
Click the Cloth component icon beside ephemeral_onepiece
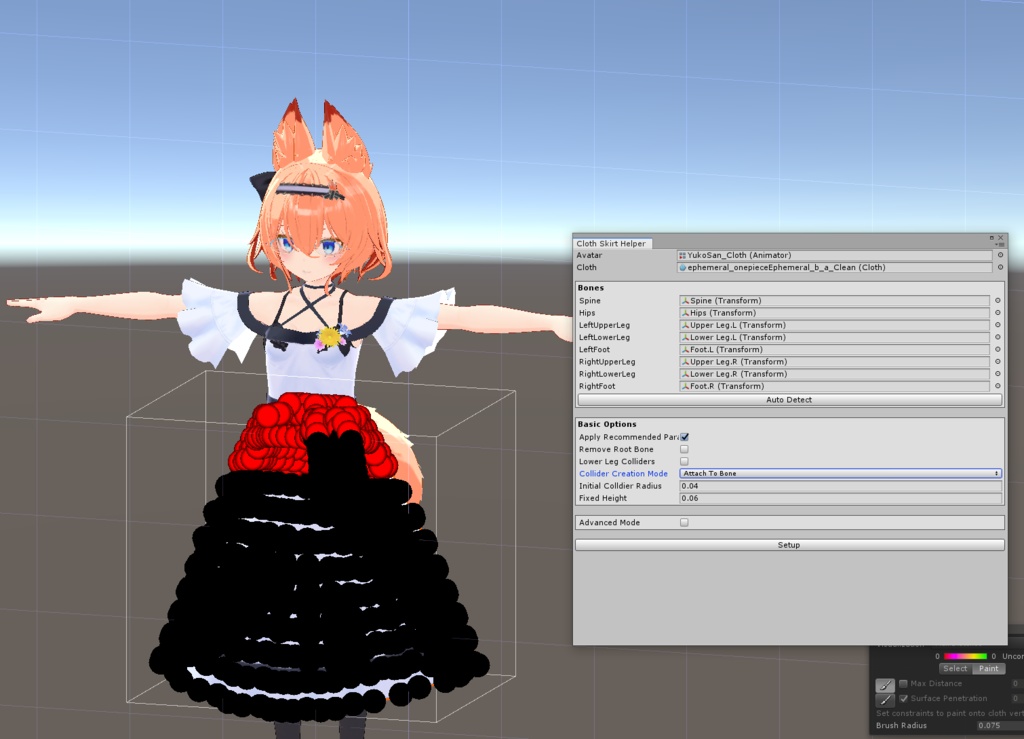682,267
